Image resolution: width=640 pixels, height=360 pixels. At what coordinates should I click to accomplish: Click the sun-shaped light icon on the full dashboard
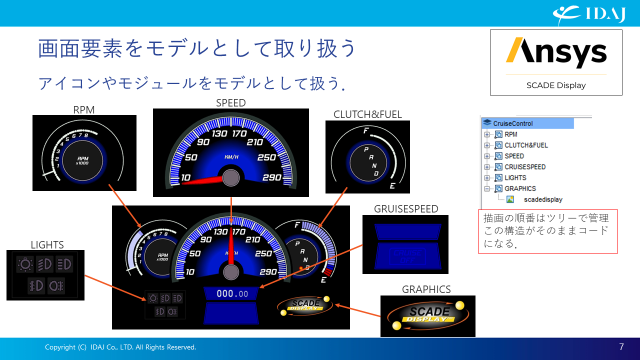[x=153, y=298]
